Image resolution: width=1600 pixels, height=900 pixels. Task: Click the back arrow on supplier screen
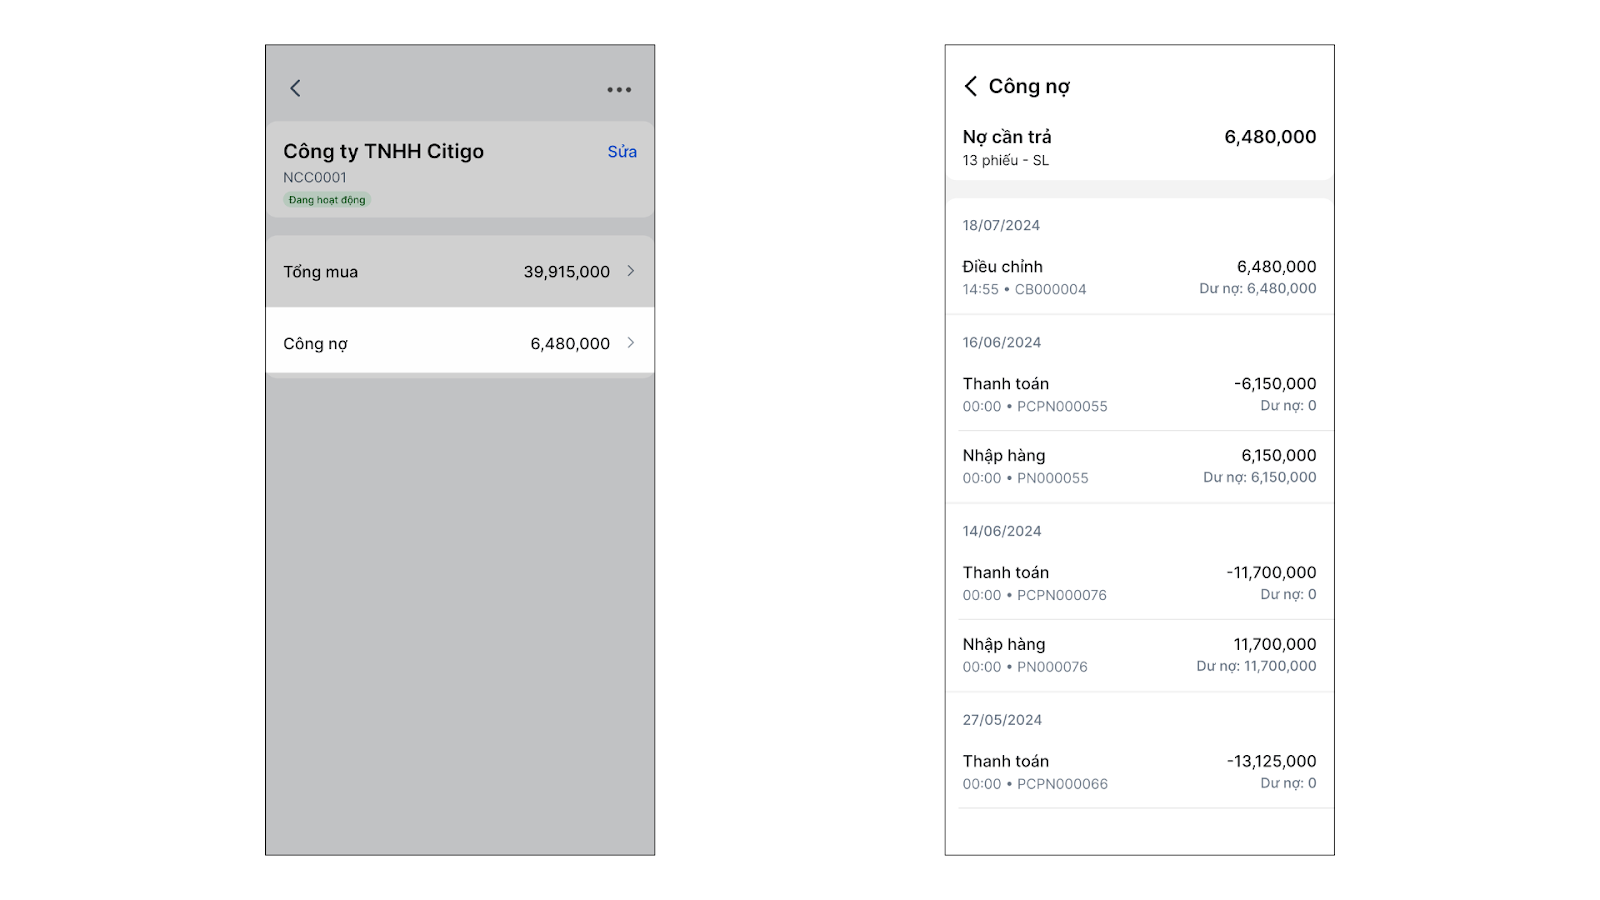(x=295, y=88)
